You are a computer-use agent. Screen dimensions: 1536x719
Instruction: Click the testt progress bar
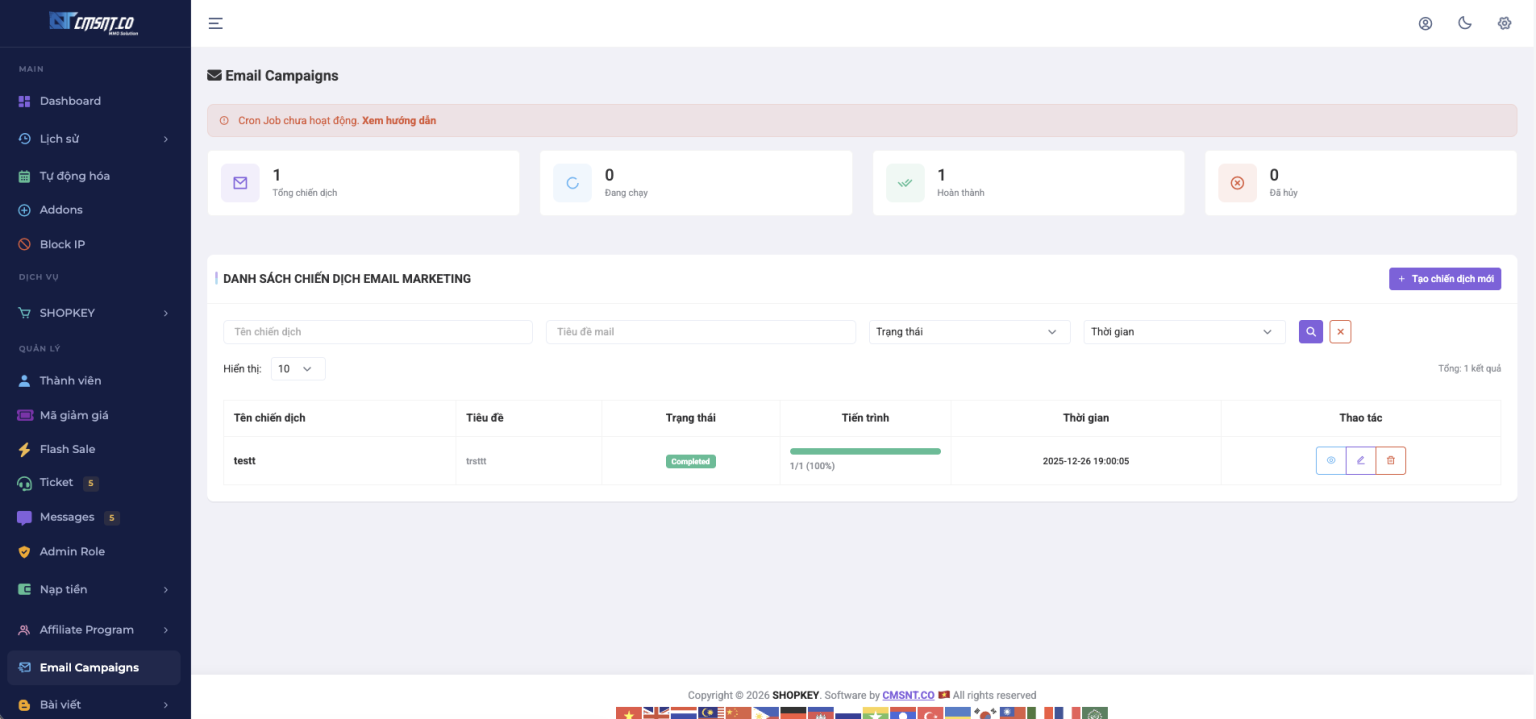tap(865, 451)
